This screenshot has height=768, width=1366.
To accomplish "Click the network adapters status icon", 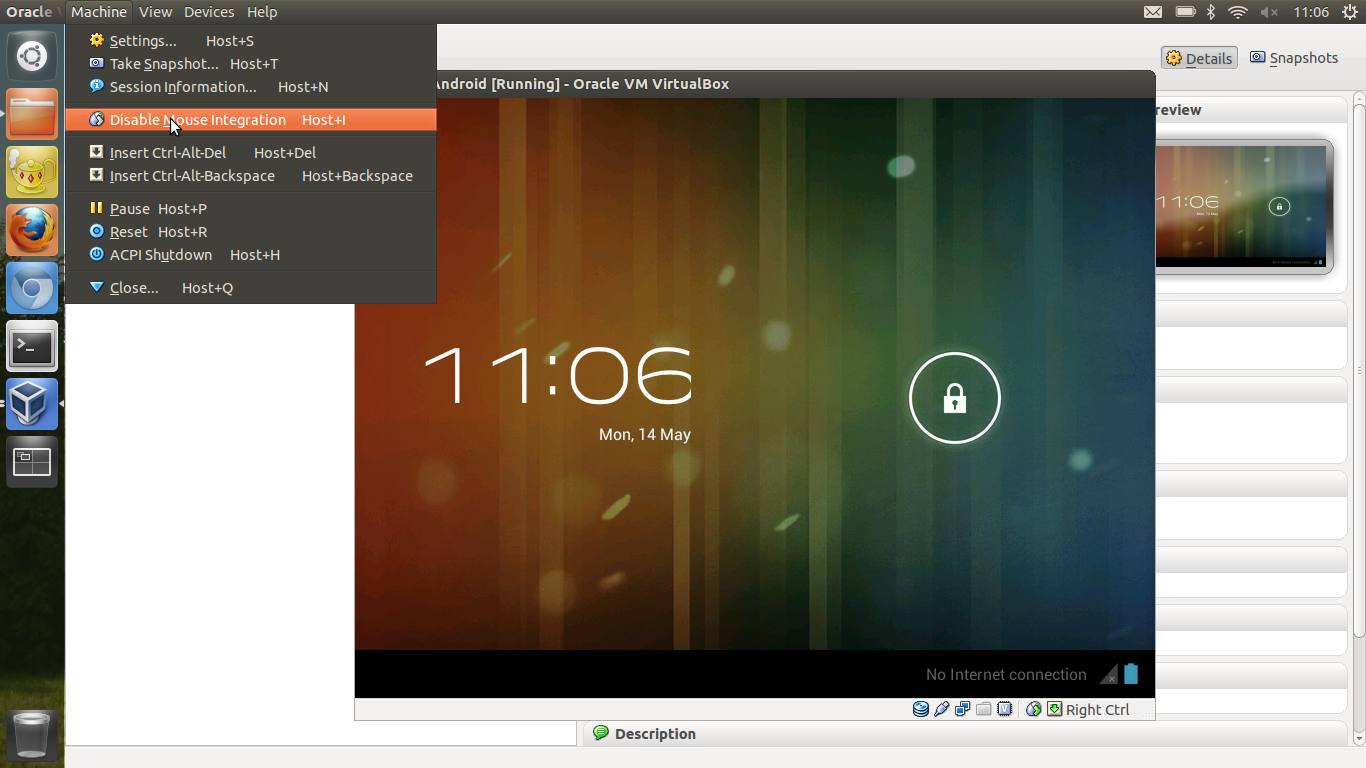I will click(962, 709).
